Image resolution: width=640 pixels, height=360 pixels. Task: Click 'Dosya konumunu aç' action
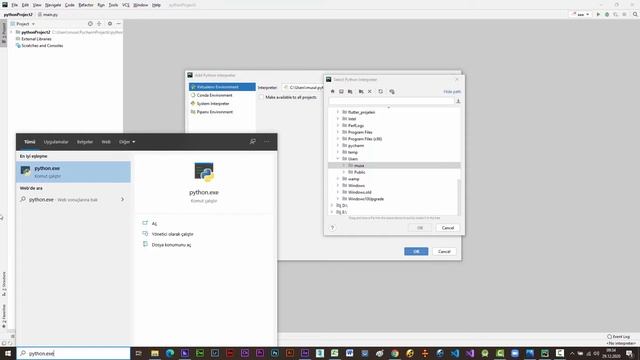point(171,245)
